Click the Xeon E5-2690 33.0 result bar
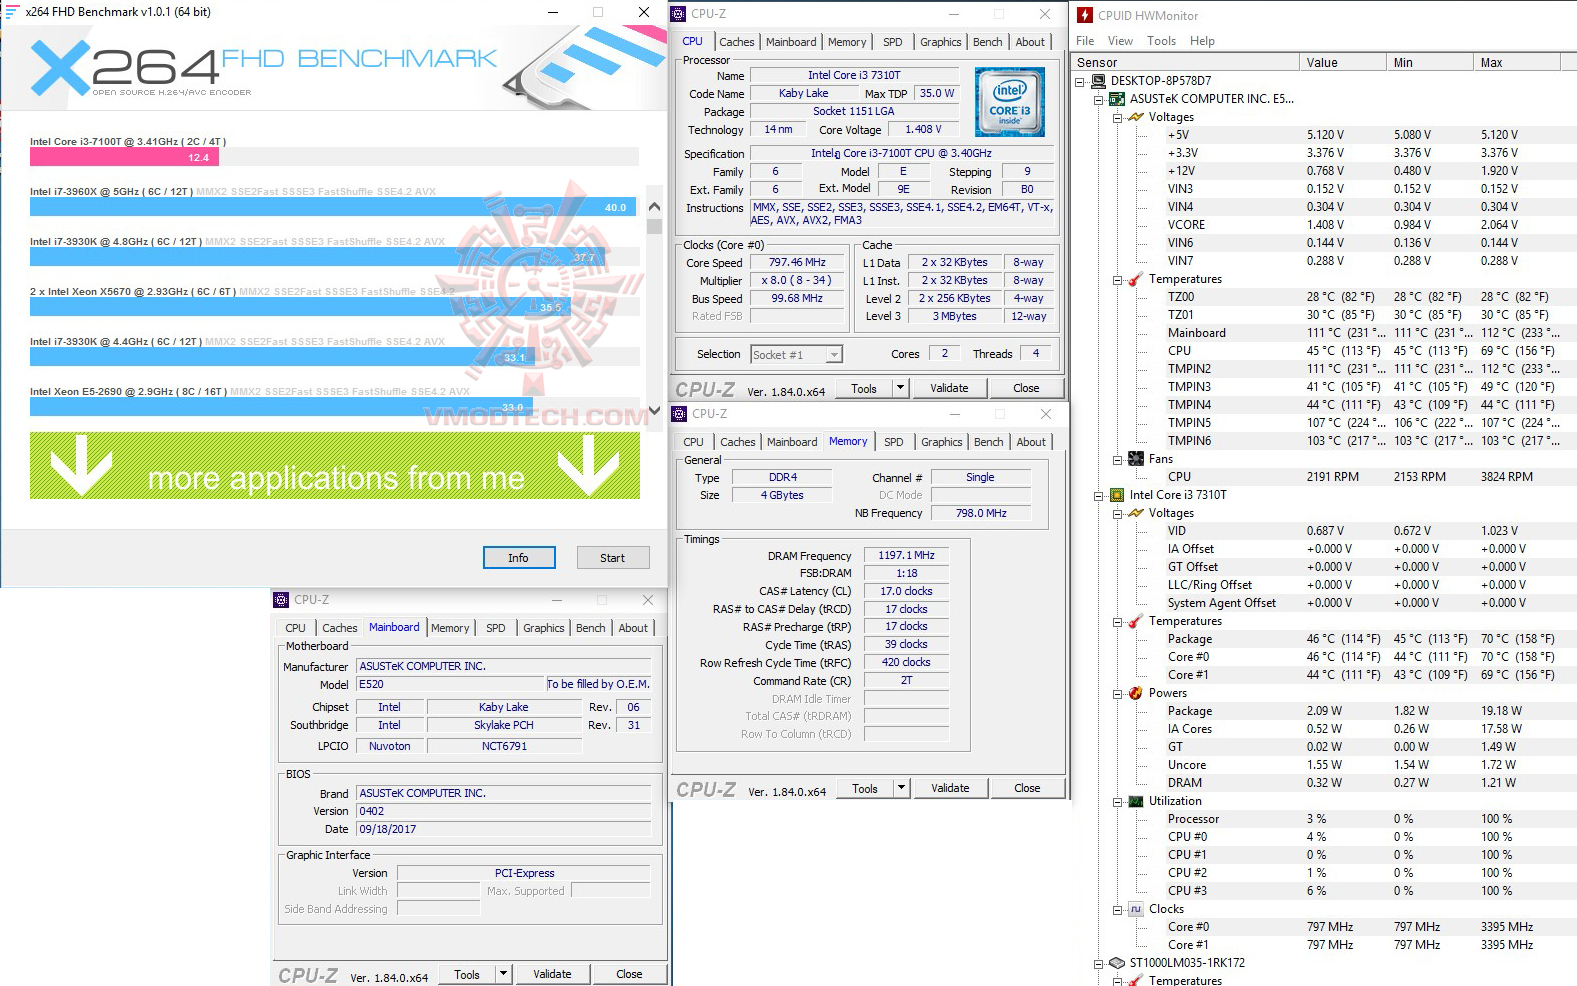Screen dimensions: 1577x986 point(281,407)
